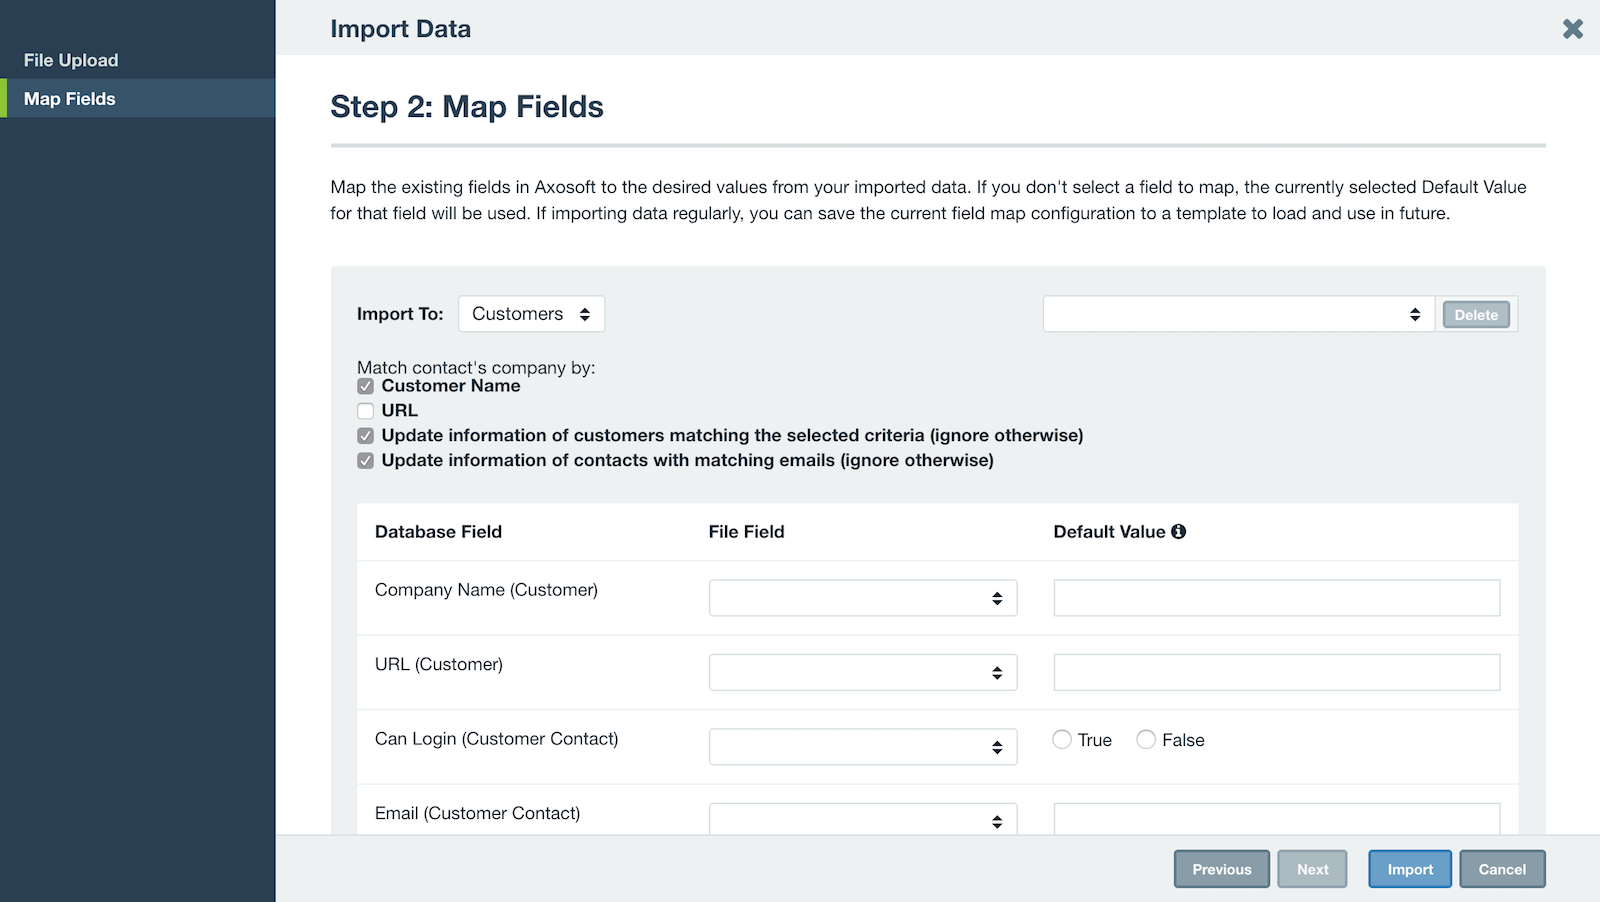The image size is (1600, 902).
Task: Focus Default Value field for Email (Customer Contact)
Action: [1277, 819]
